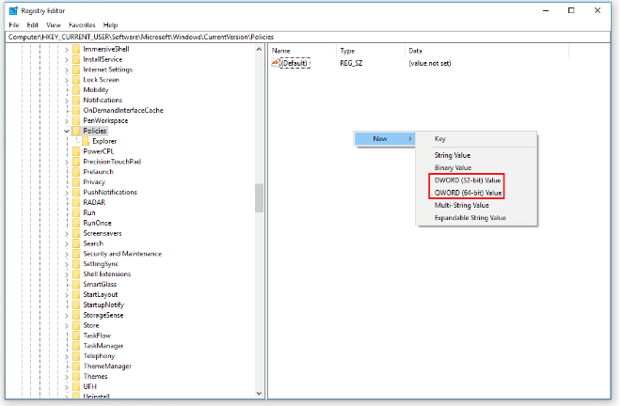
Task: Click the Themes folder icon
Action: 76,376
